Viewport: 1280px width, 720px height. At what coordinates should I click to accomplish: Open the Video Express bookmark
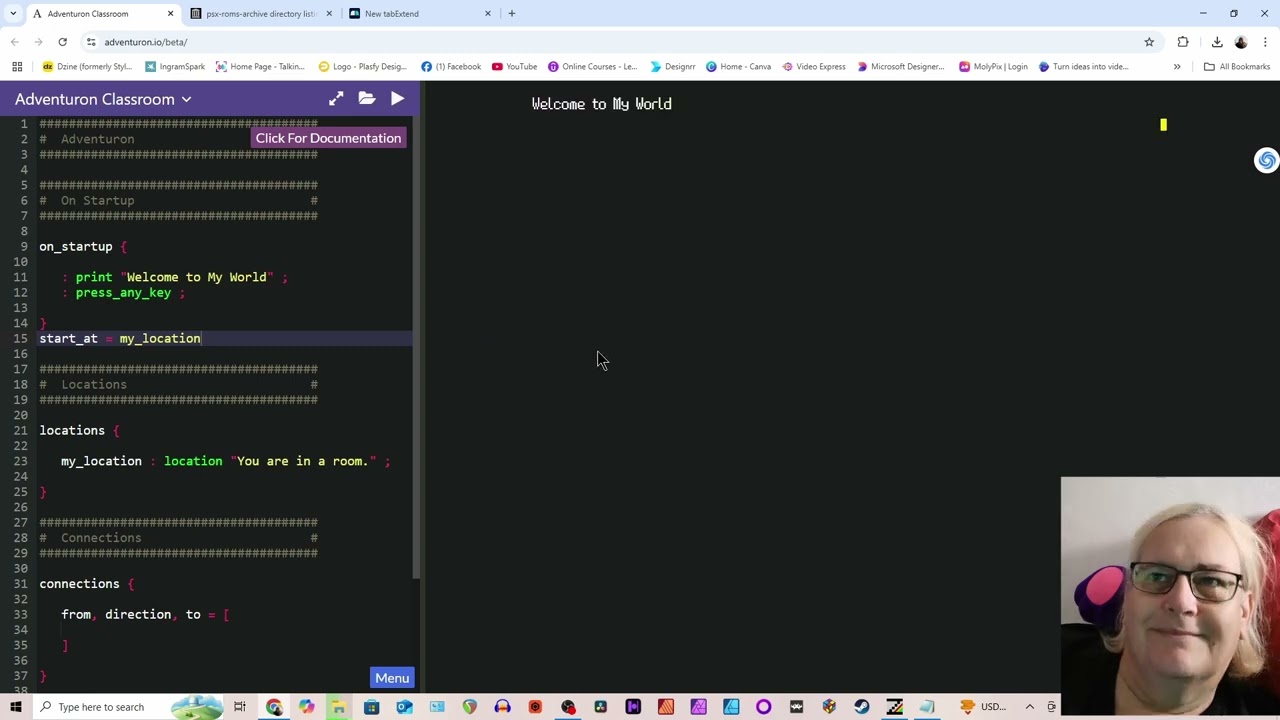814,67
